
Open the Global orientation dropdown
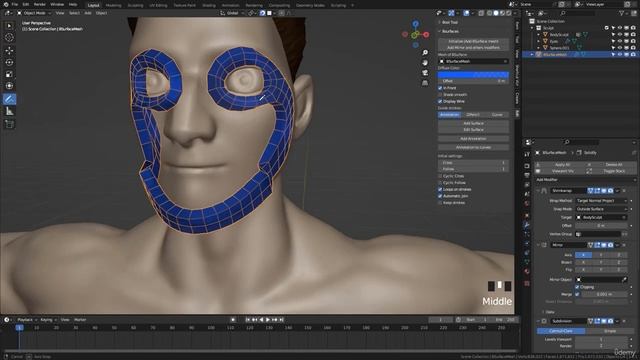point(231,13)
